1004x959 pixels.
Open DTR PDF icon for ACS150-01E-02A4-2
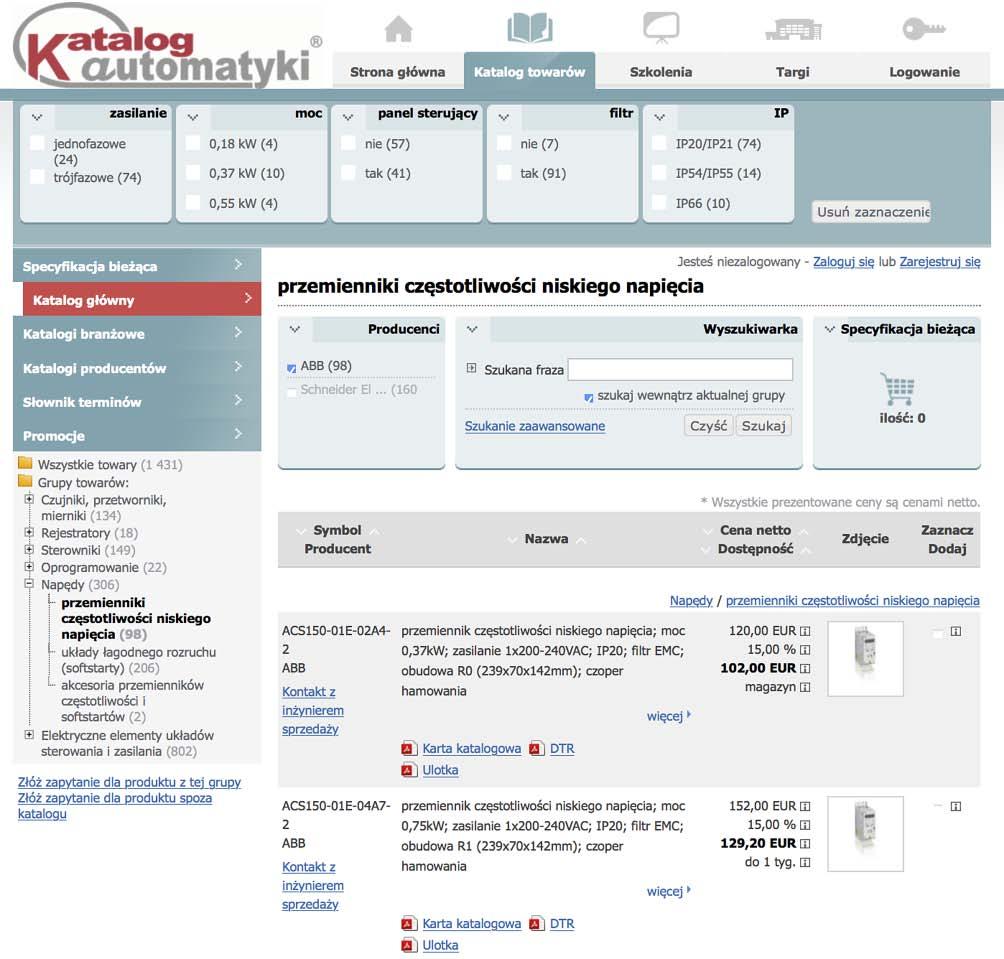click(x=537, y=748)
